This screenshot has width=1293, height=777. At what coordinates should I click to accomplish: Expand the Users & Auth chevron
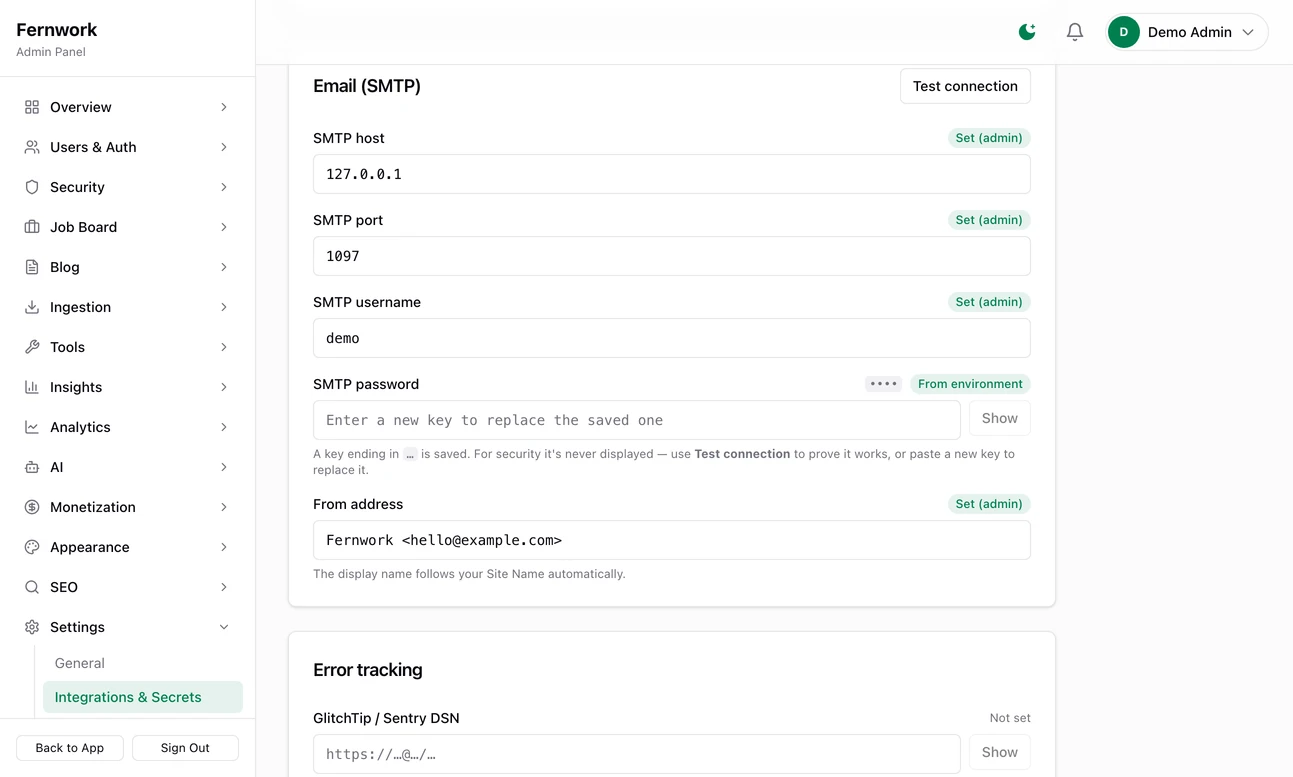coord(224,147)
